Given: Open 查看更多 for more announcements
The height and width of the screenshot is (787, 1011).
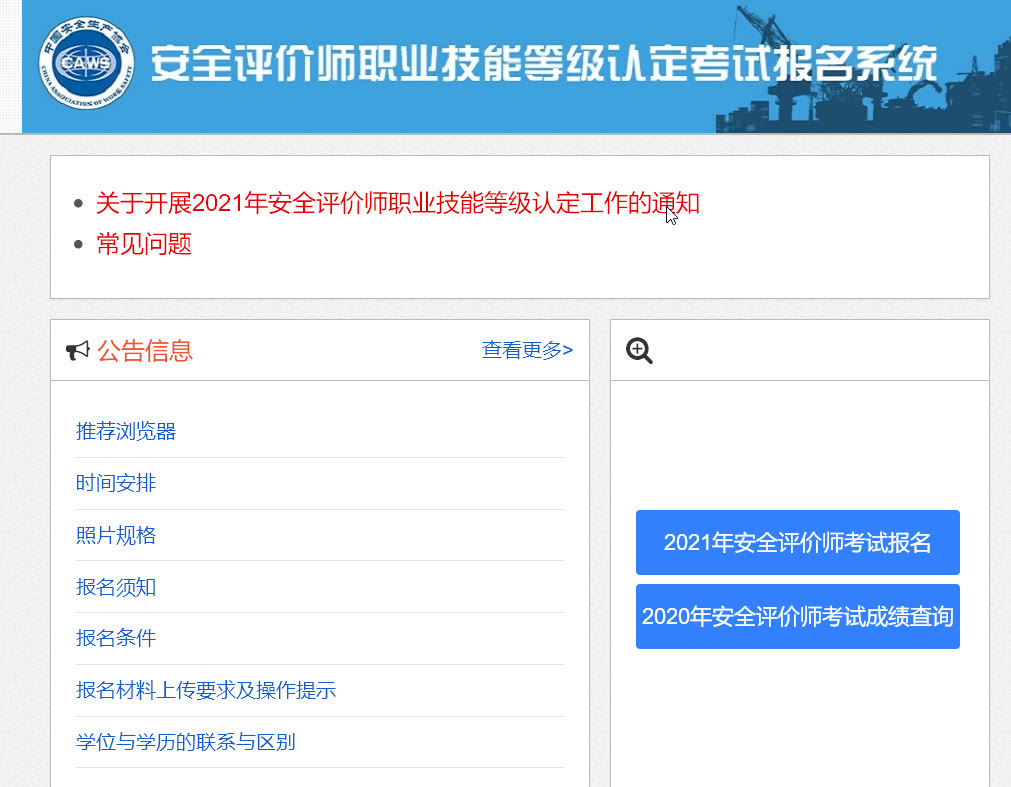Looking at the screenshot, I should click(527, 348).
